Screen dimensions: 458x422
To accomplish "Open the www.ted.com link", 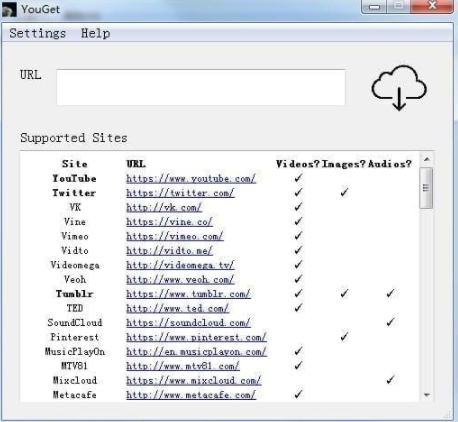I will 177,308.
